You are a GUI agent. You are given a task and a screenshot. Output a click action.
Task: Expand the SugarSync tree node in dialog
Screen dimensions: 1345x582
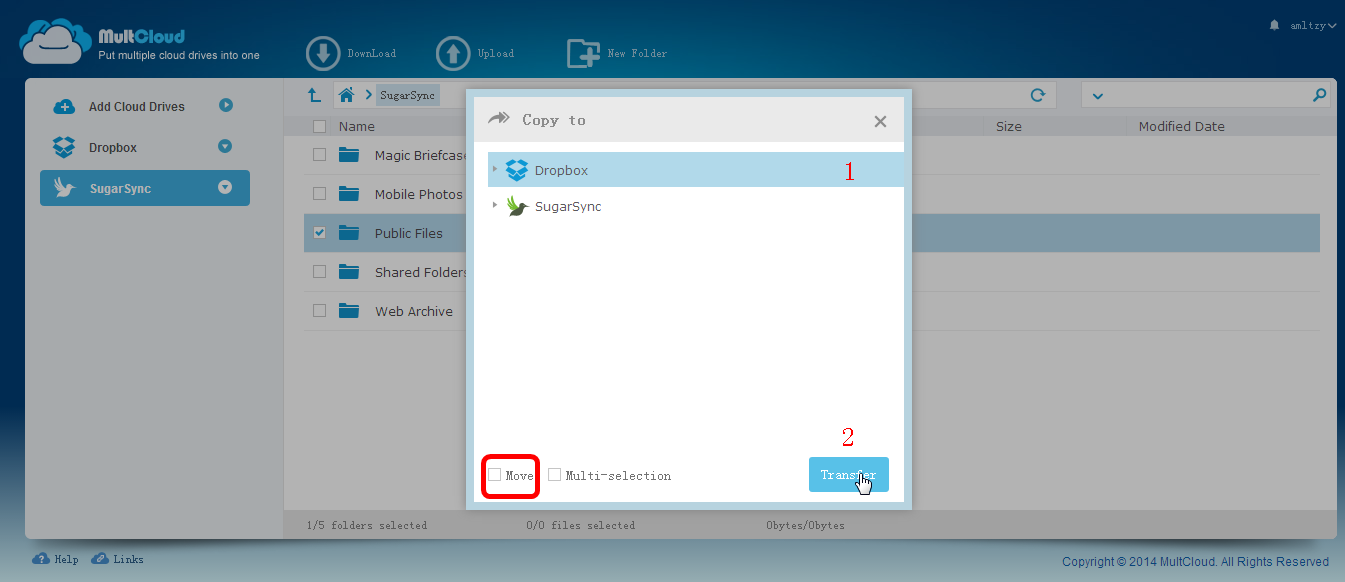point(494,205)
